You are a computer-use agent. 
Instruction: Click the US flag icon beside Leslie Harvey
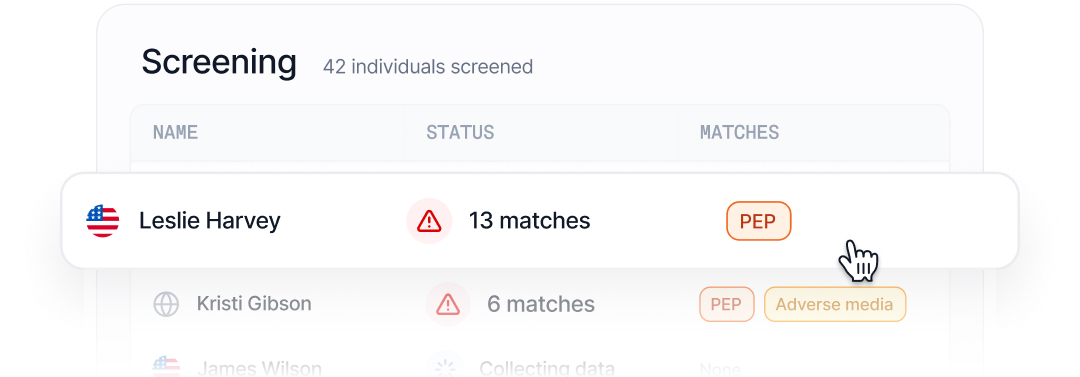(103, 221)
